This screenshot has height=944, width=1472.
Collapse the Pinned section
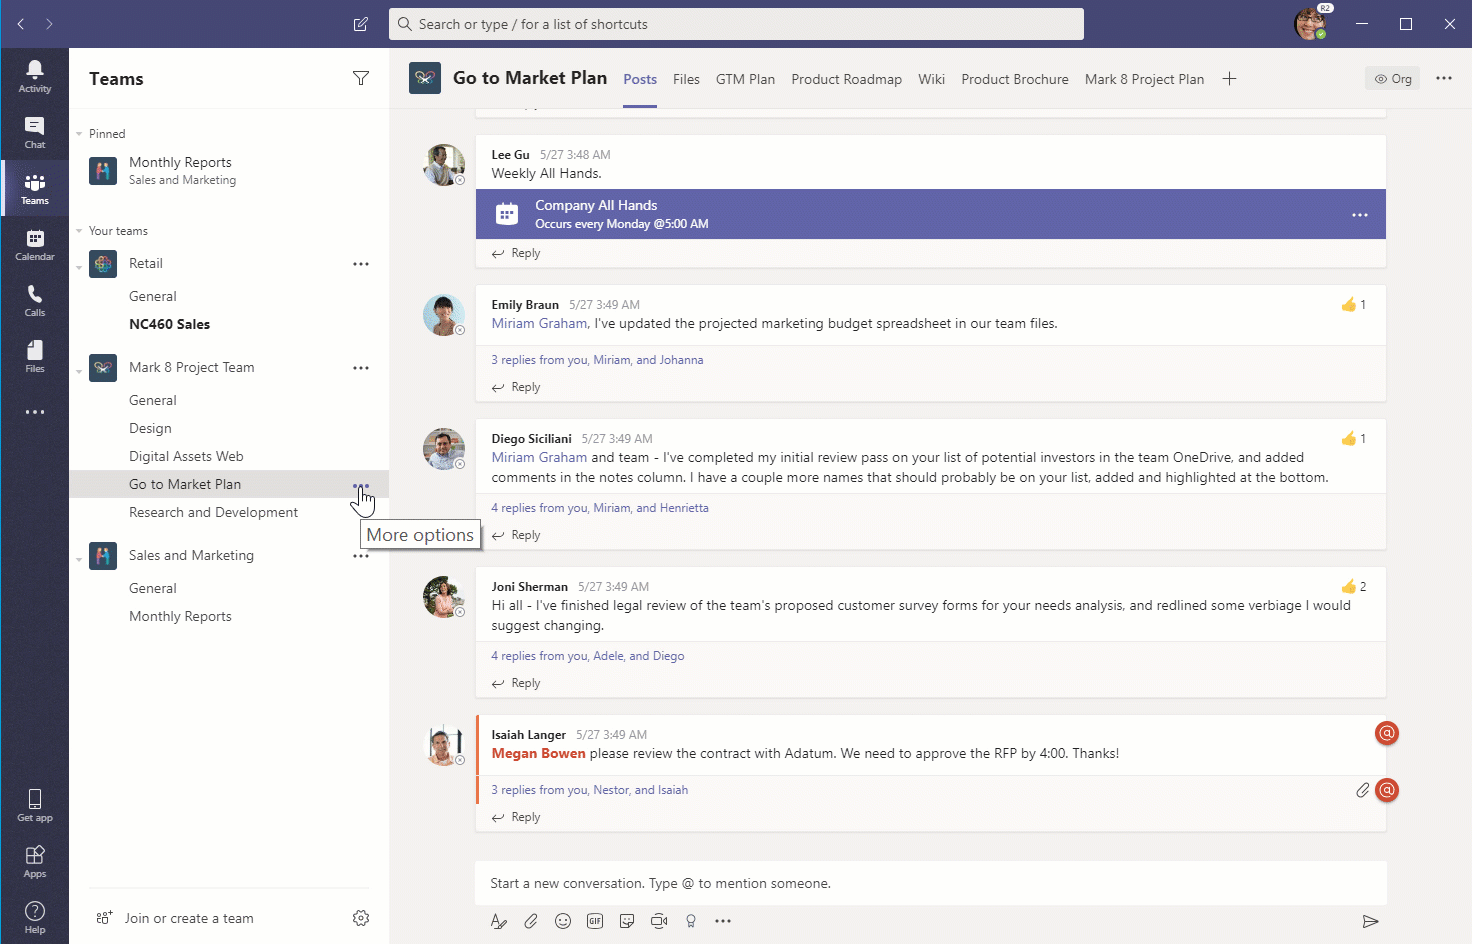(x=79, y=134)
